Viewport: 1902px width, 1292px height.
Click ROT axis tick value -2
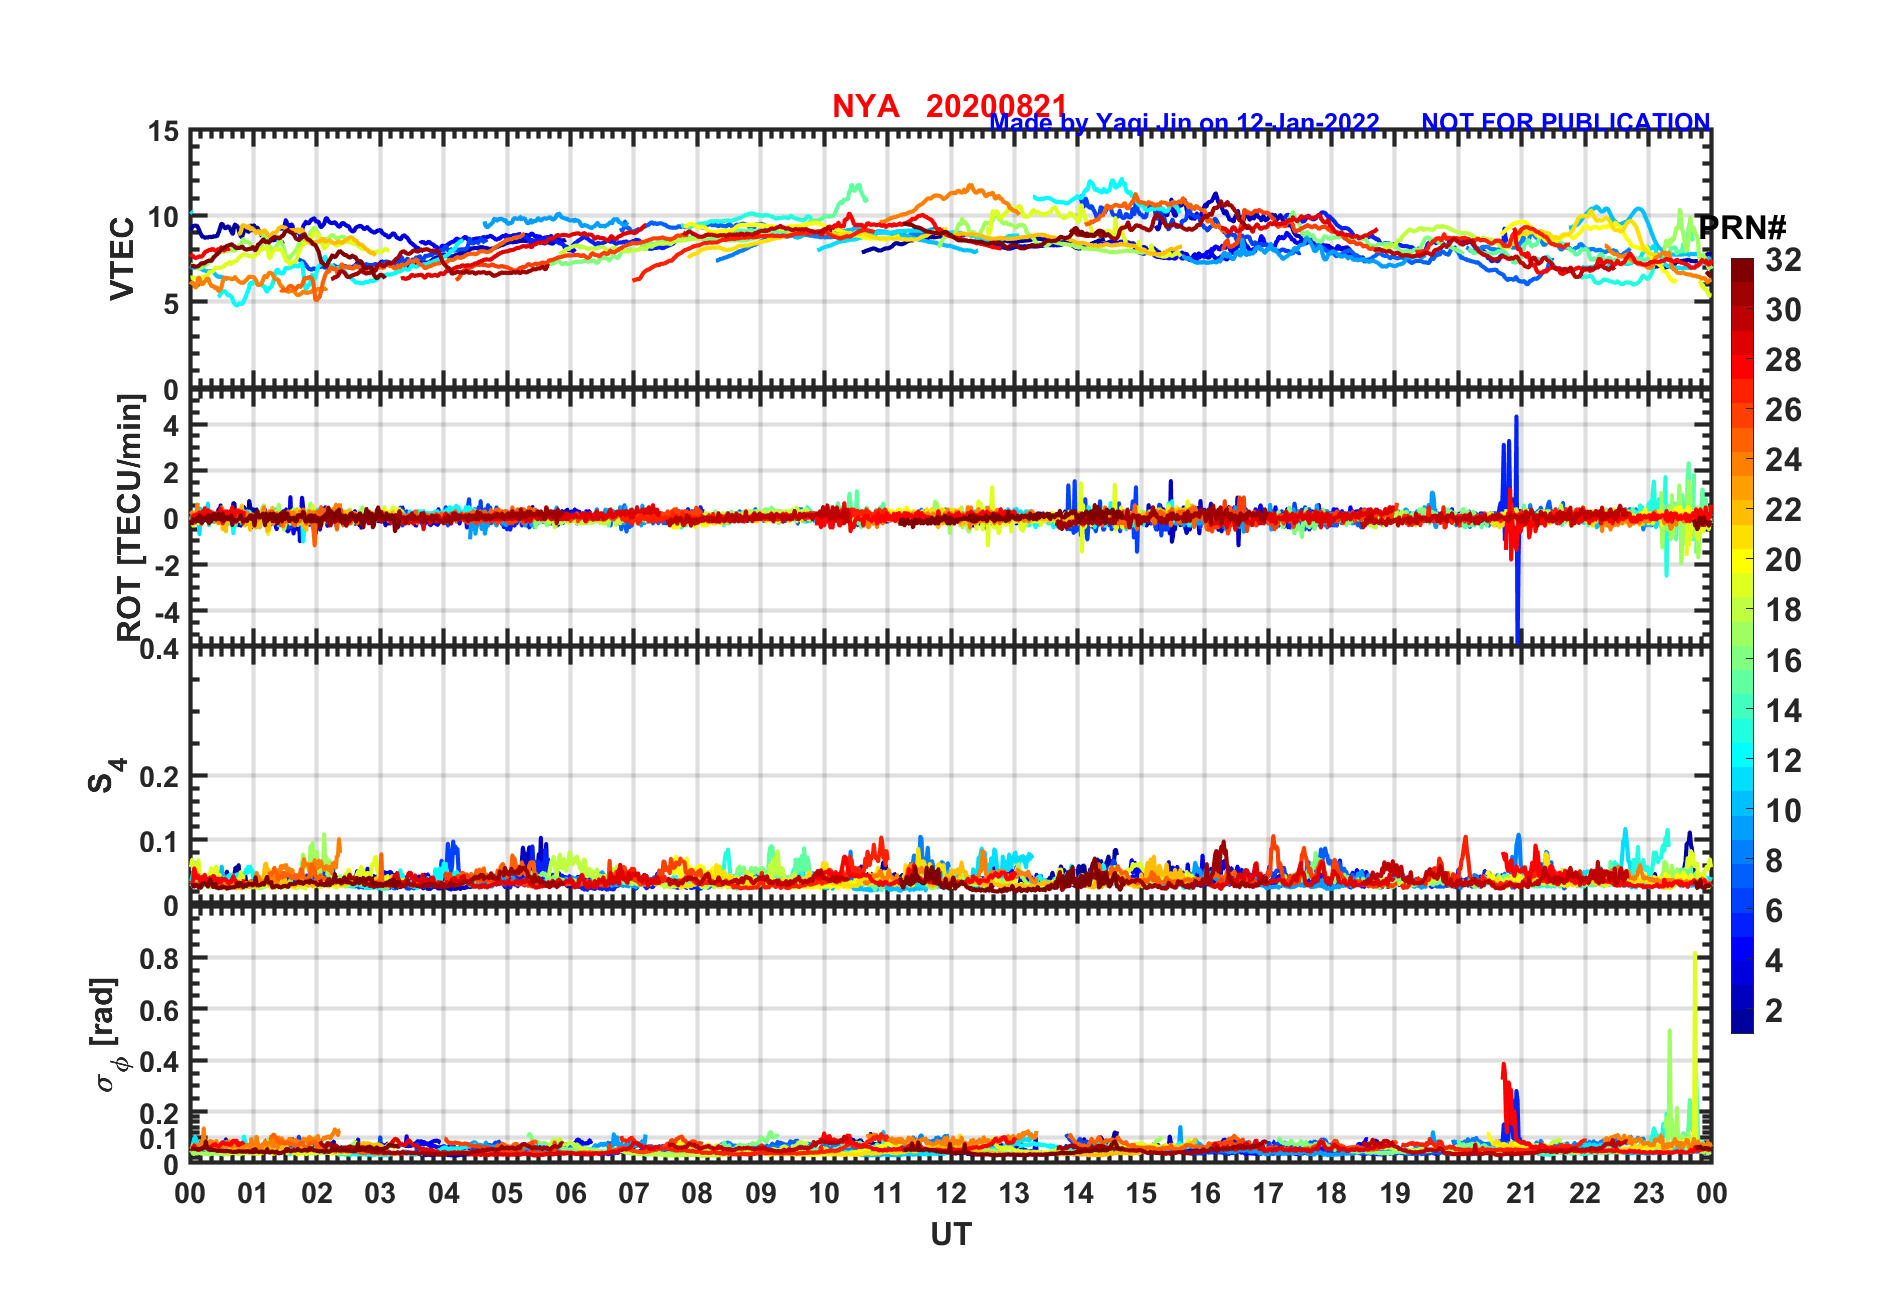(165, 565)
